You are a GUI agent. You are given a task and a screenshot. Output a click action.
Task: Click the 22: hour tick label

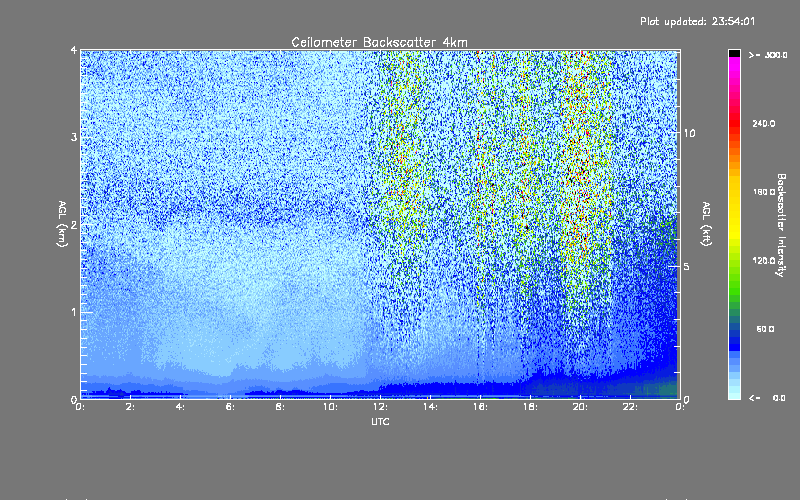630,407
